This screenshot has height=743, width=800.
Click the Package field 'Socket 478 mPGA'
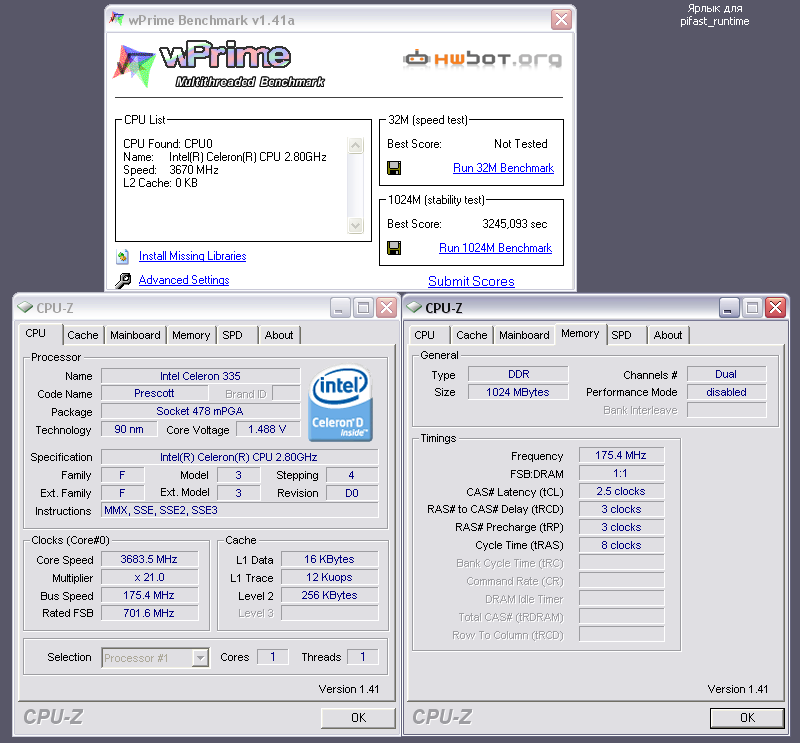[201, 411]
